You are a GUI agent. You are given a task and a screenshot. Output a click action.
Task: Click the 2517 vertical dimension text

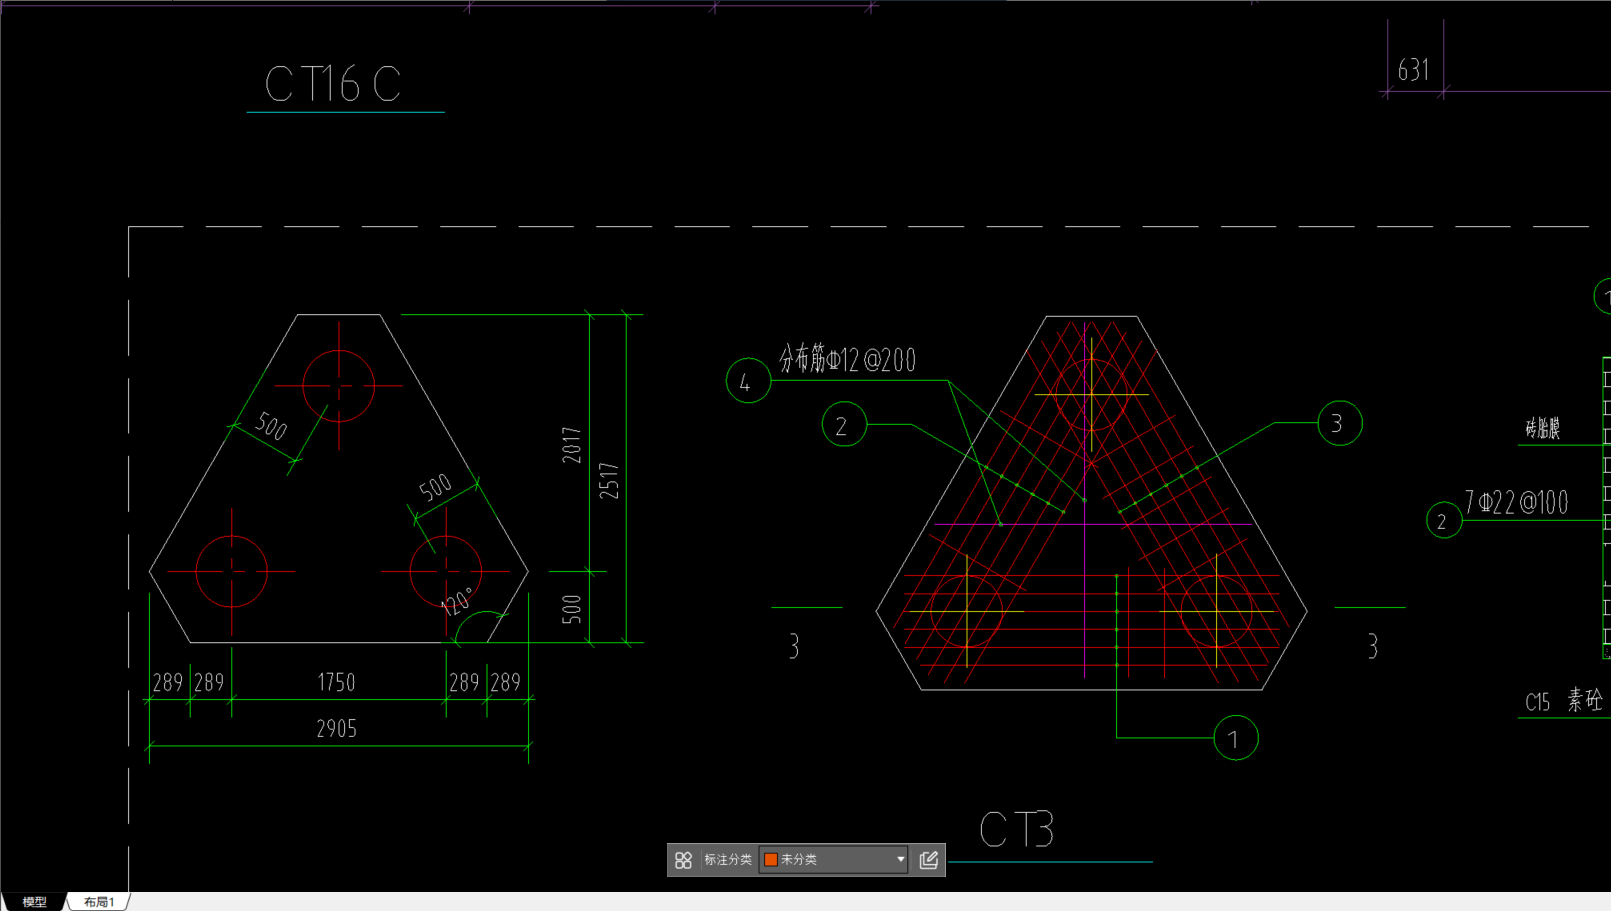click(x=609, y=481)
